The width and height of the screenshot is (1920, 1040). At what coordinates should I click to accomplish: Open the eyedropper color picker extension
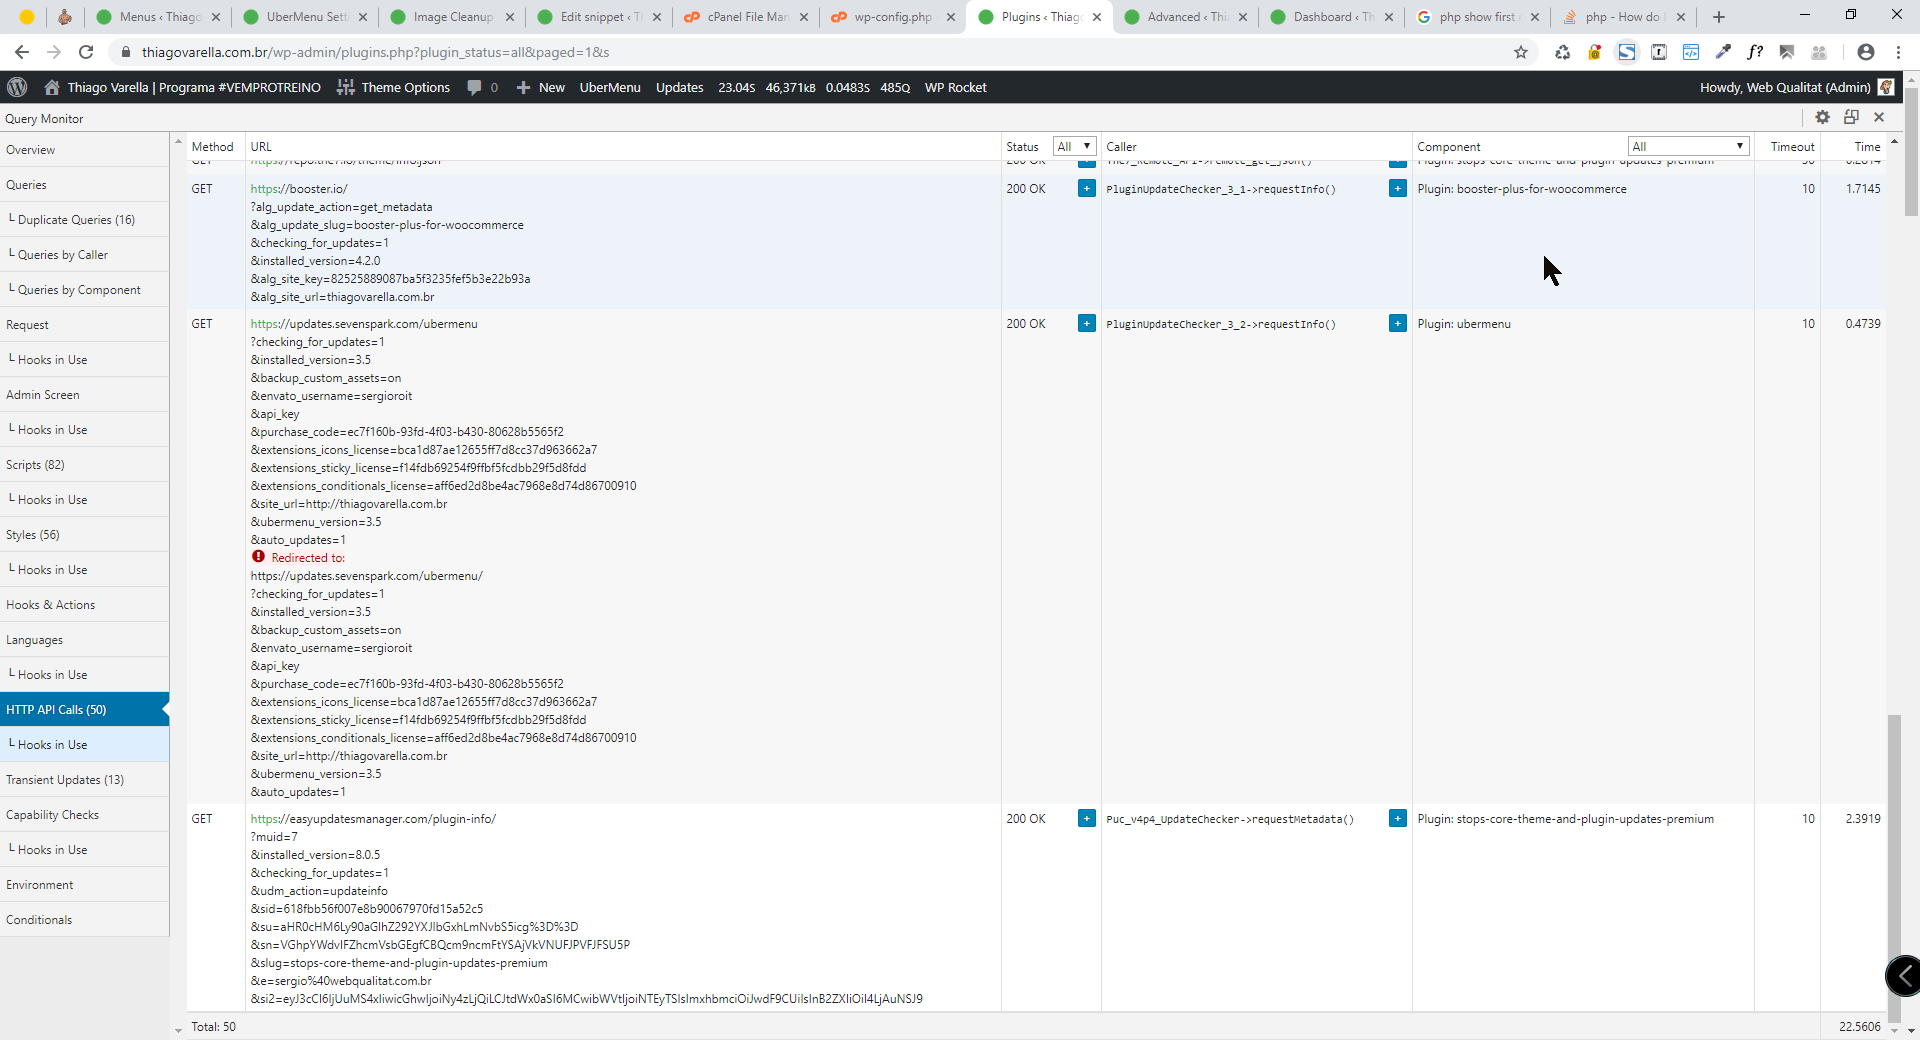click(x=1723, y=52)
